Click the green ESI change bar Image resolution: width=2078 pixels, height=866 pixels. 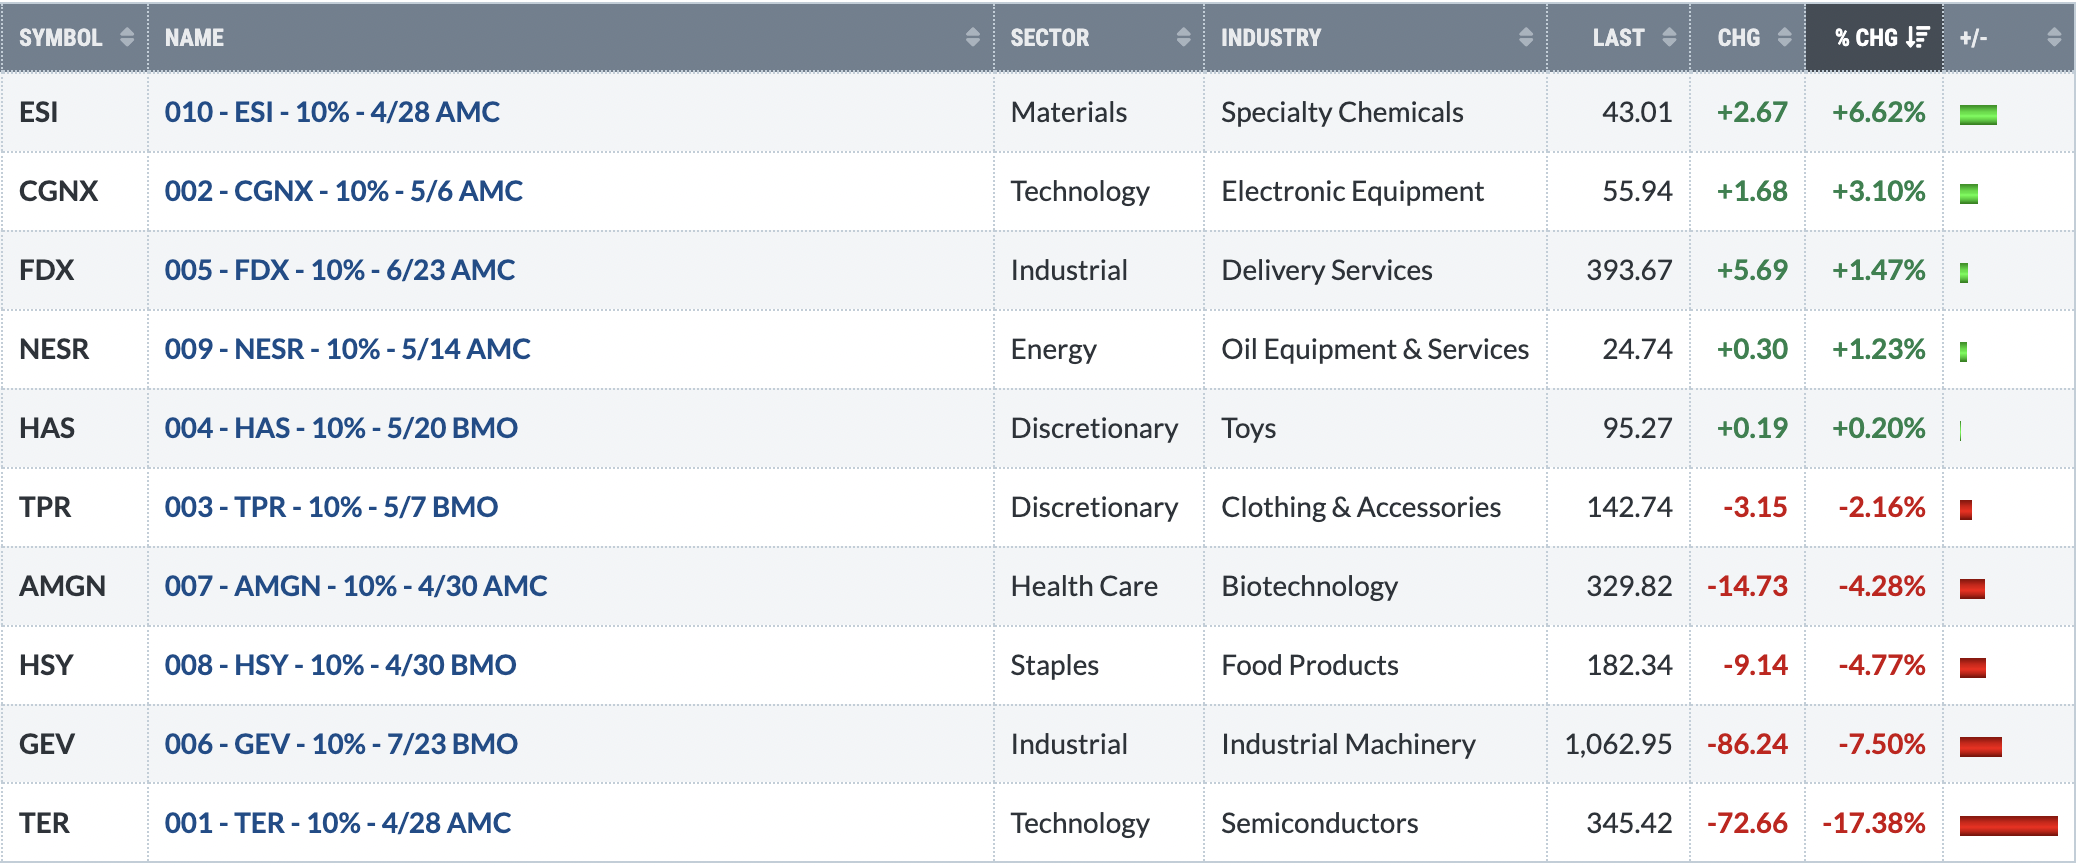(x=1978, y=114)
